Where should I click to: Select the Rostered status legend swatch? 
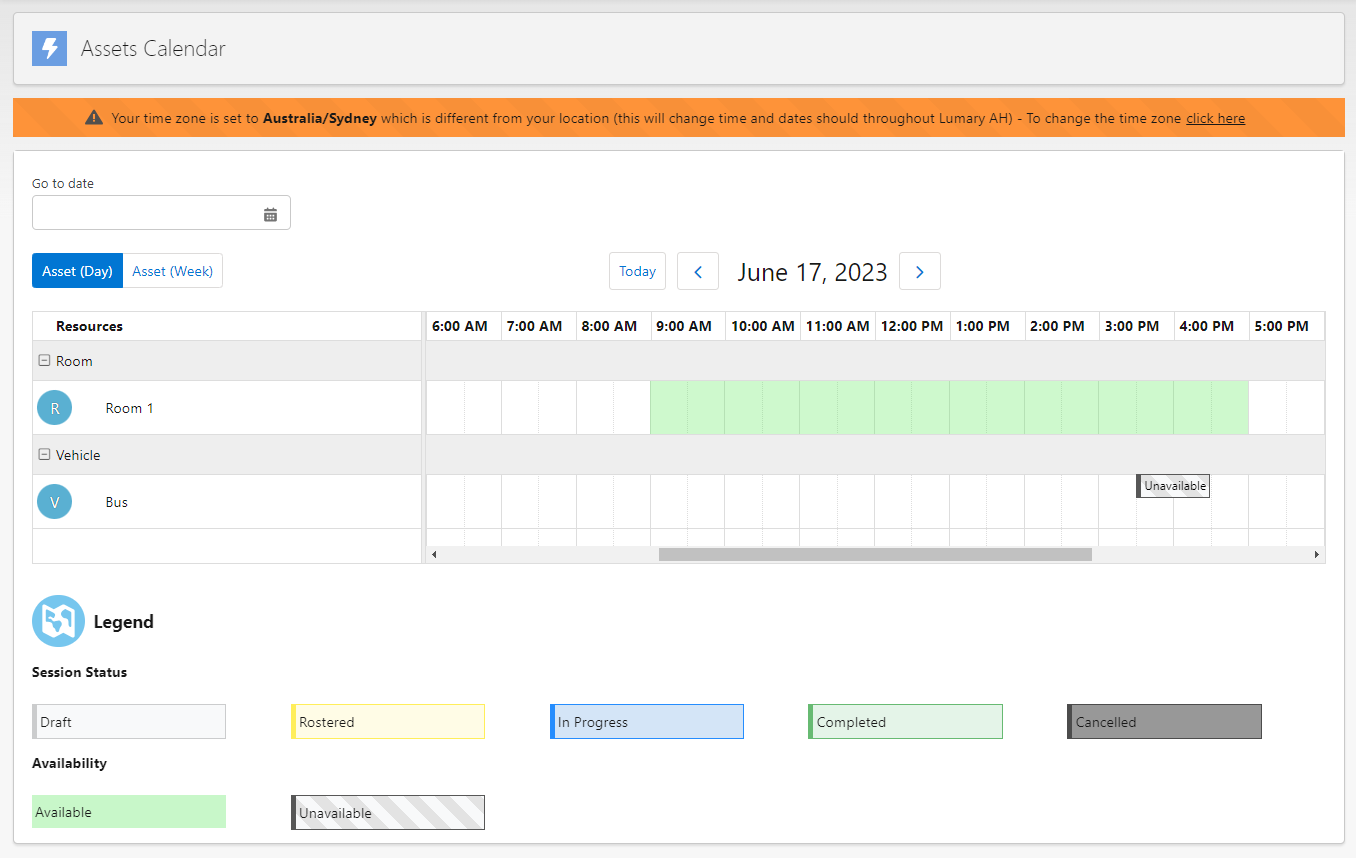pyautogui.click(x=388, y=721)
